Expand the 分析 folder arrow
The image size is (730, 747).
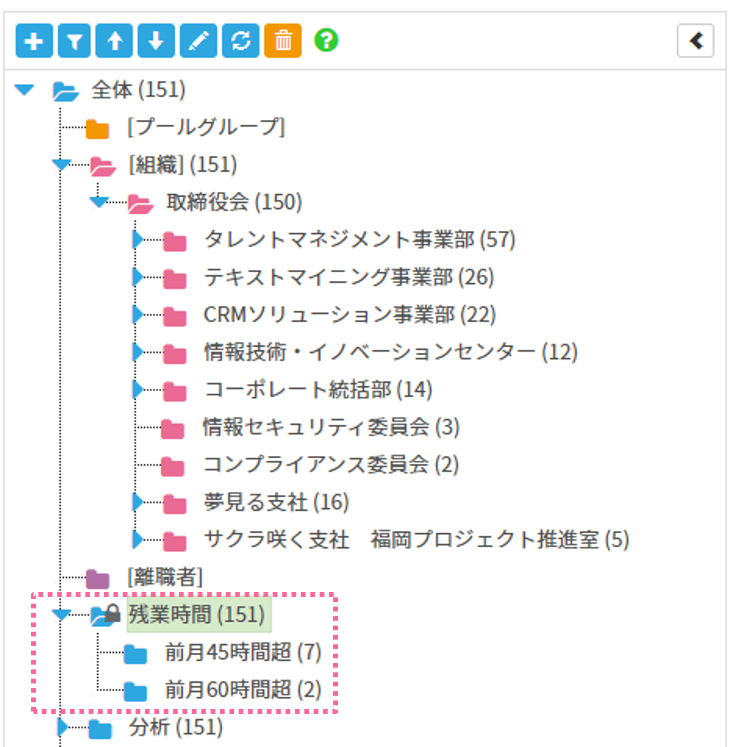[x=63, y=727]
